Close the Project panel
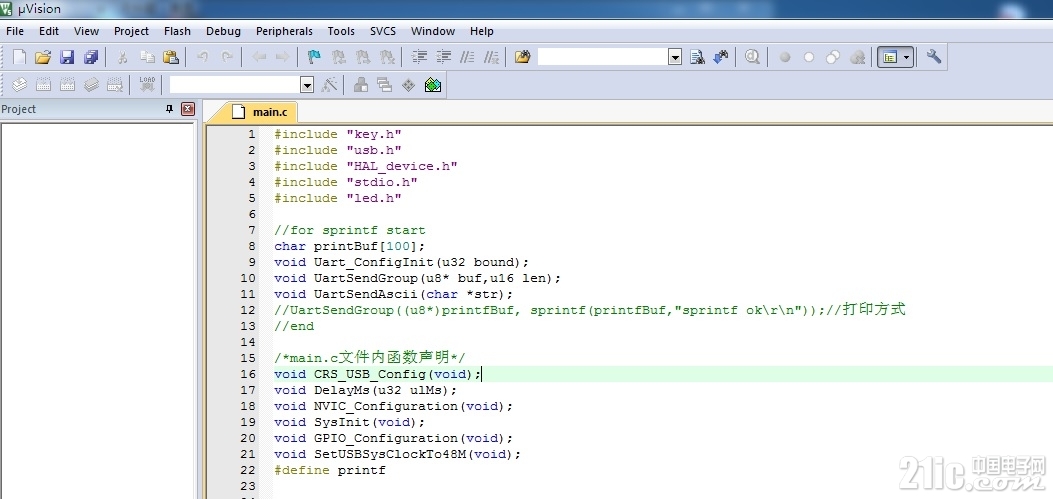The image size is (1053, 499). [x=188, y=109]
